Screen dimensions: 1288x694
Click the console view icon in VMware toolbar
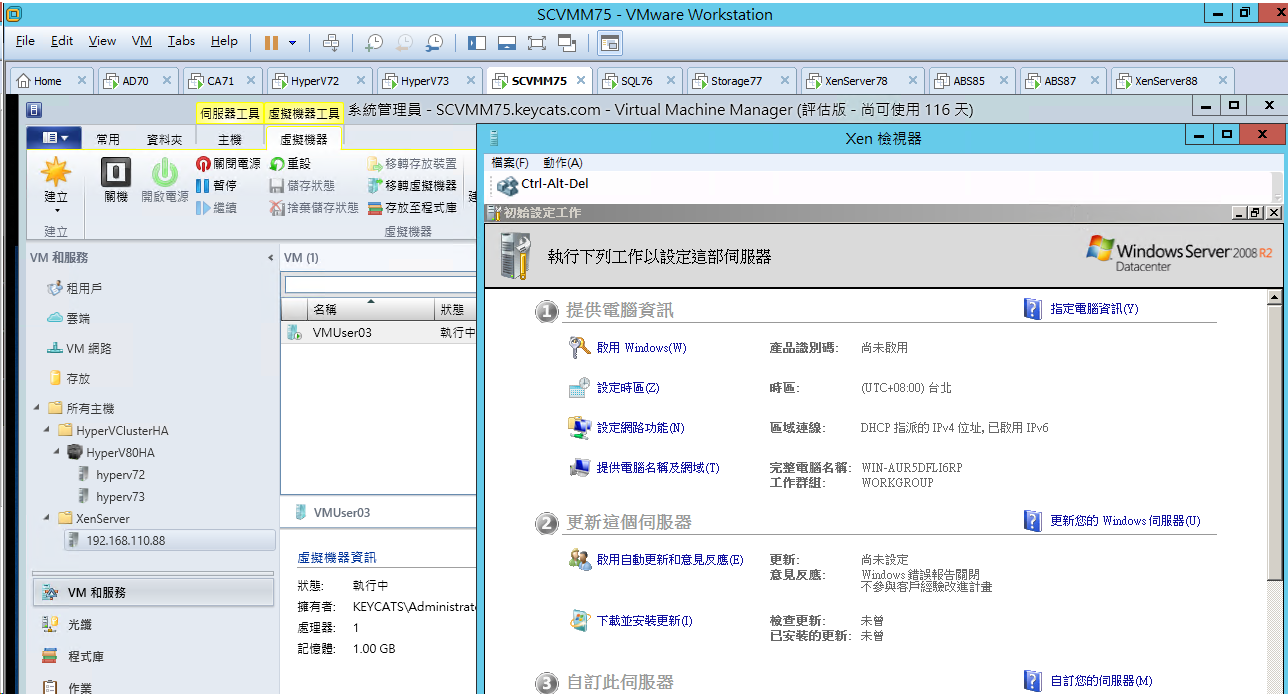coord(610,42)
